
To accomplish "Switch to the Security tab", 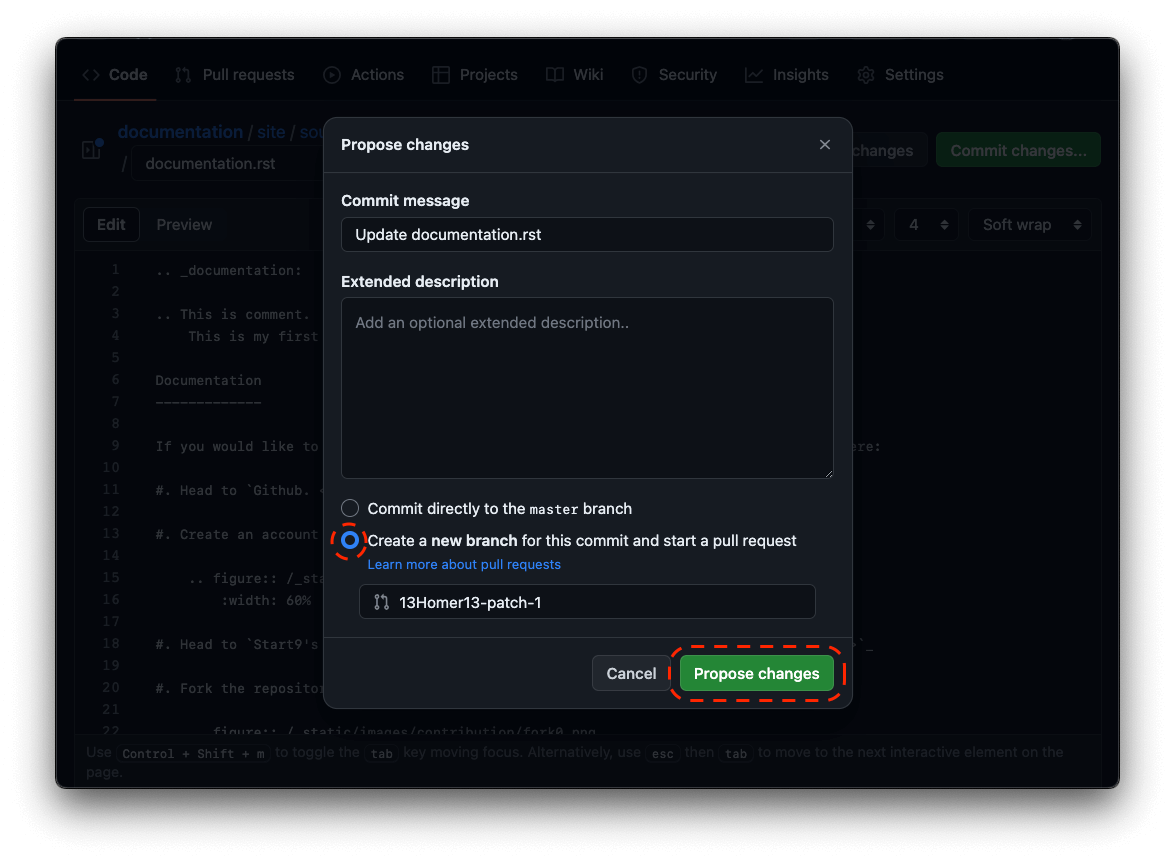I will (674, 75).
